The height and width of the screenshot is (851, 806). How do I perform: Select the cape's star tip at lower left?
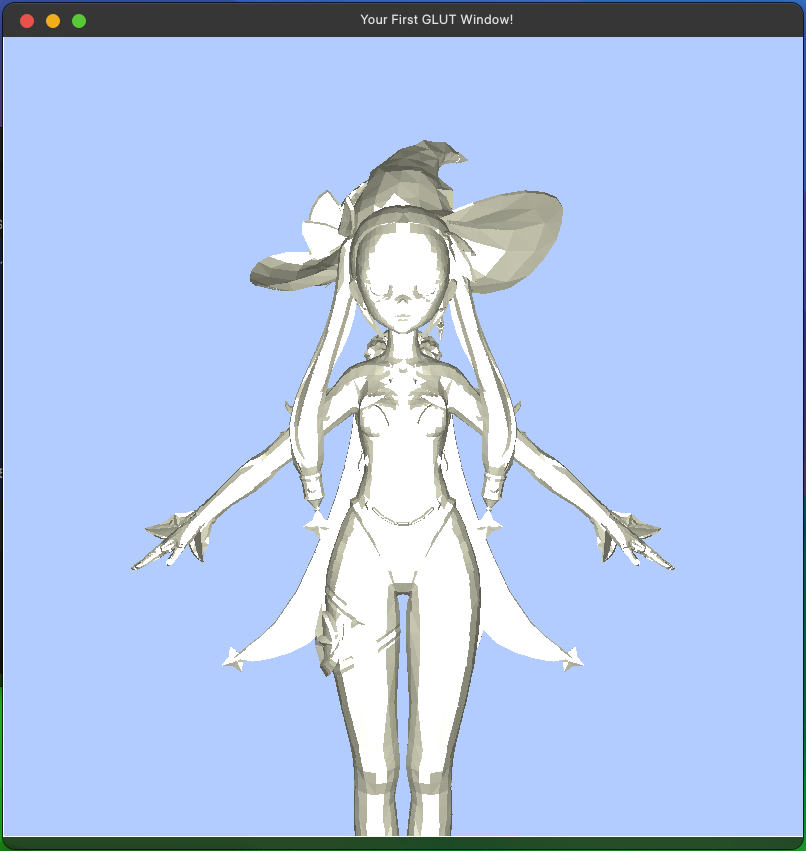236,658
